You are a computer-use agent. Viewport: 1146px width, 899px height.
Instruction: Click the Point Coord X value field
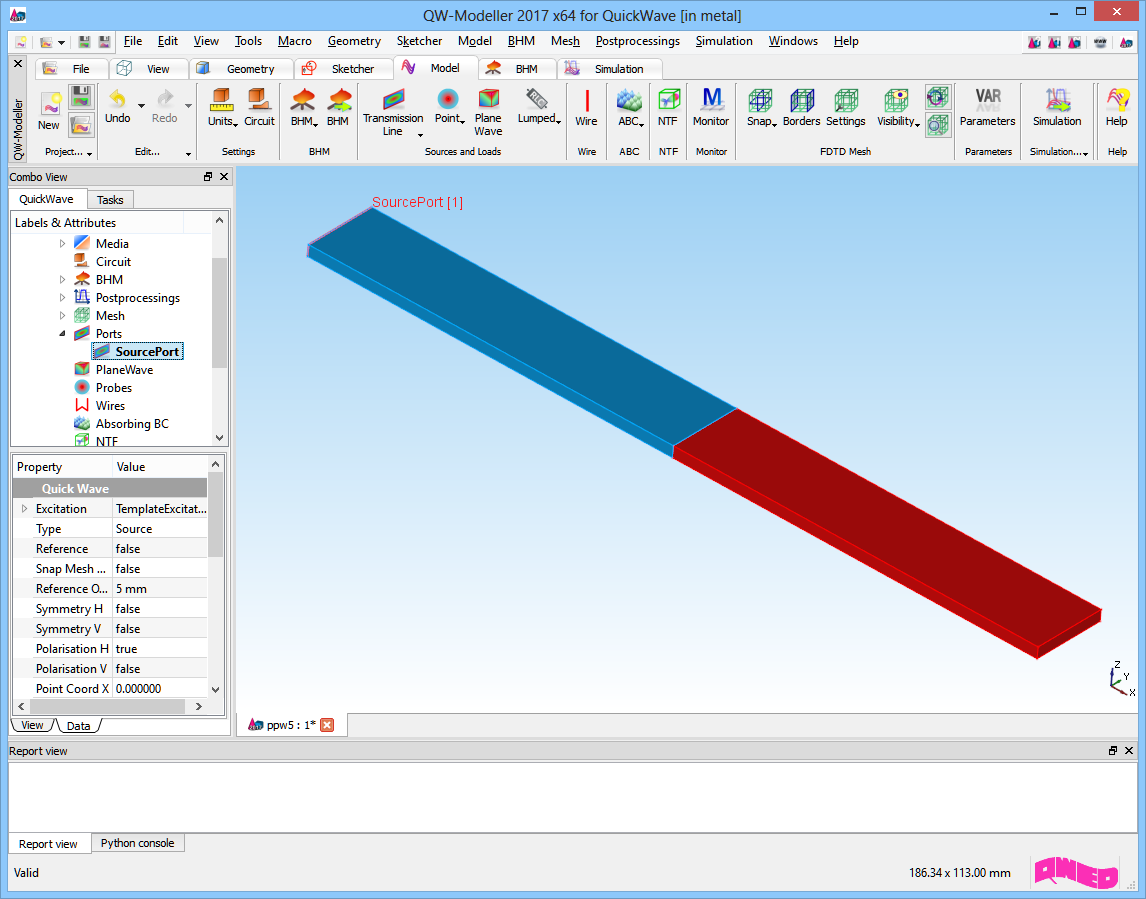click(x=160, y=689)
